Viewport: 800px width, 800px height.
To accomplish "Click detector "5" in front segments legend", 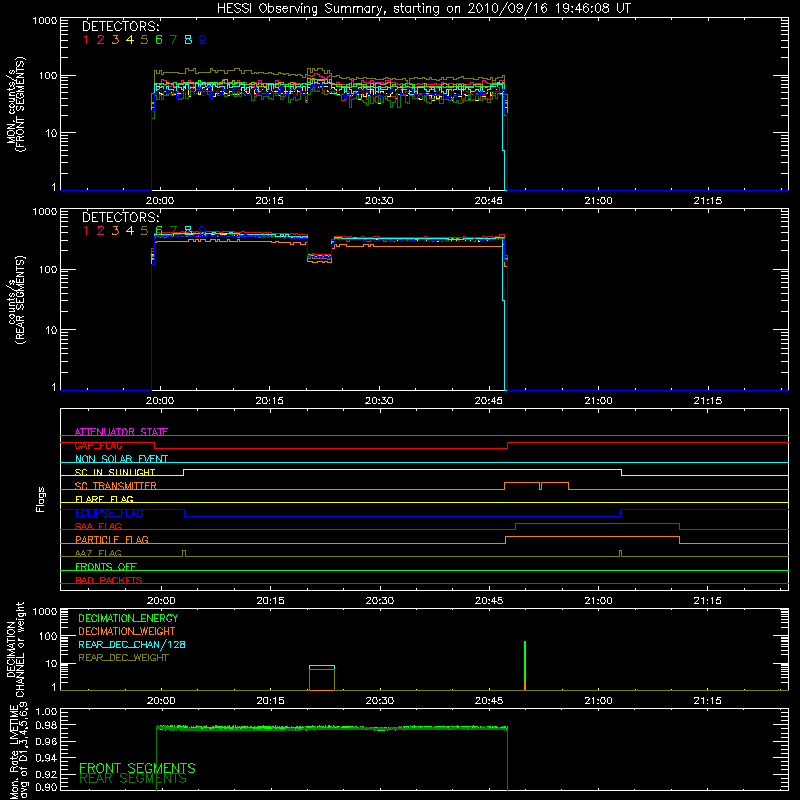I will [x=144, y=40].
